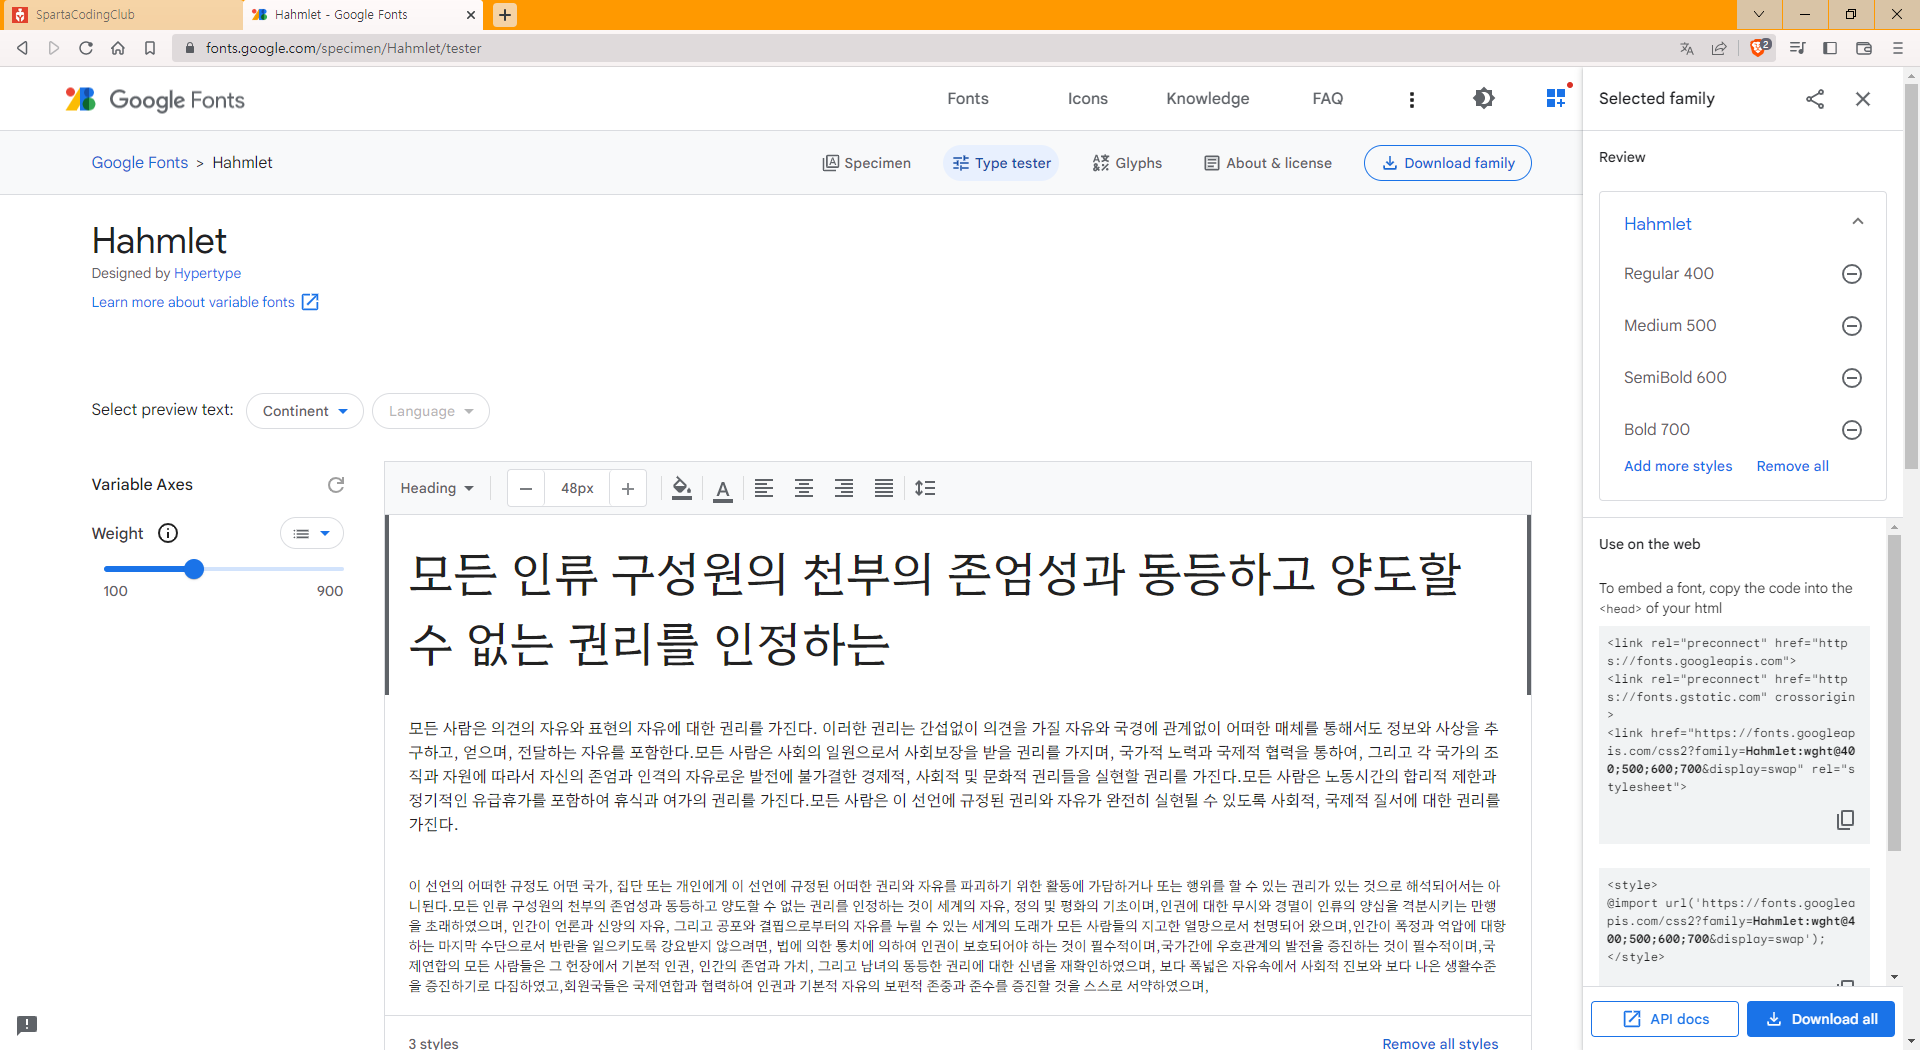Viewport: 1920px width, 1050px height.
Task: Open a new browser tab
Action: pyautogui.click(x=505, y=15)
